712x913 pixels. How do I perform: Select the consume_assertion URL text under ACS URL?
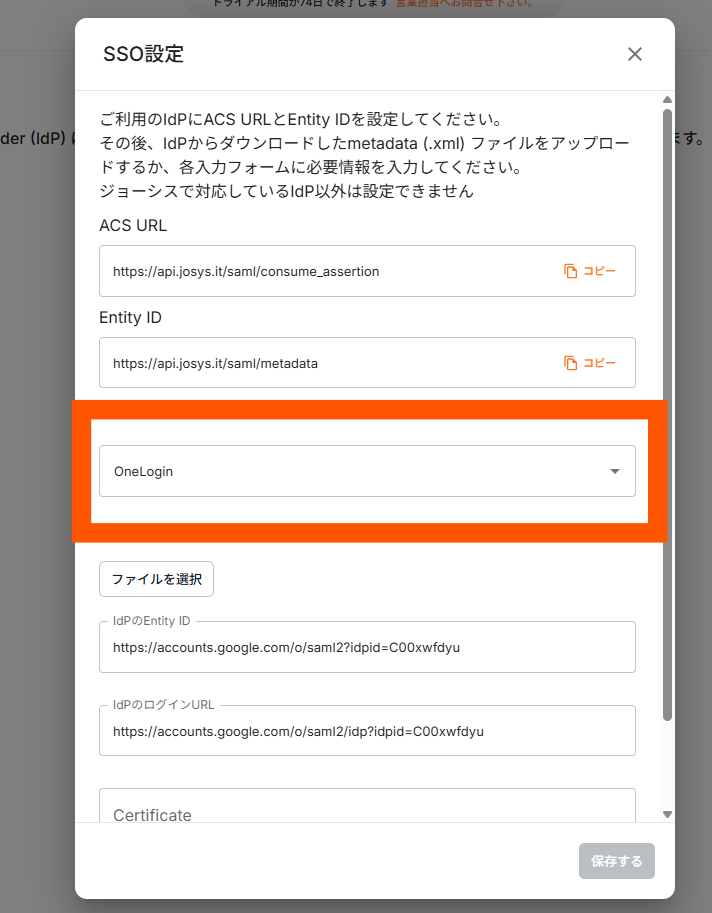click(246, 271)
